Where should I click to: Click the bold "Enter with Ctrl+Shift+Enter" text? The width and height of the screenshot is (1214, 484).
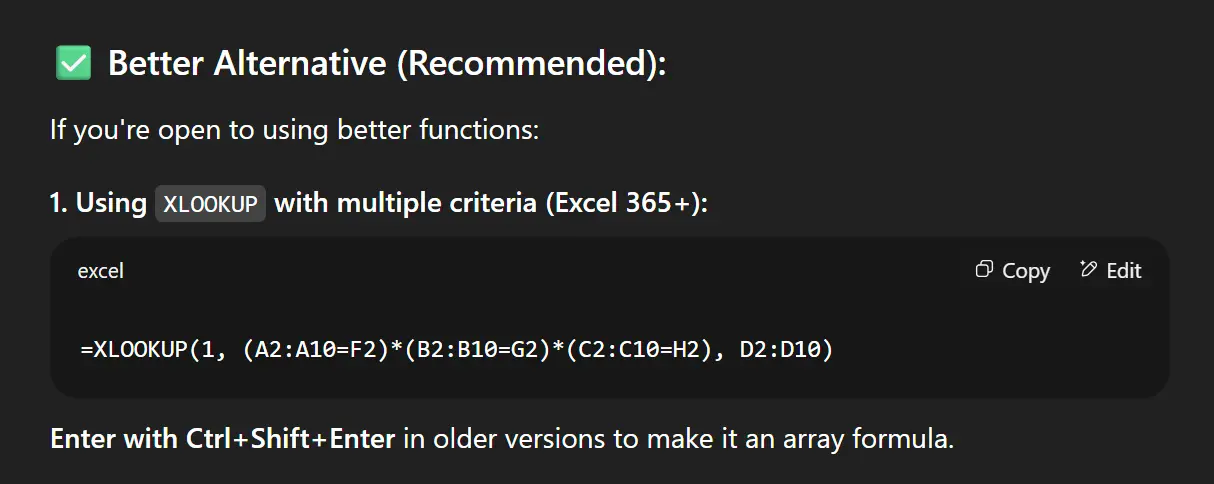pos(222,439)
